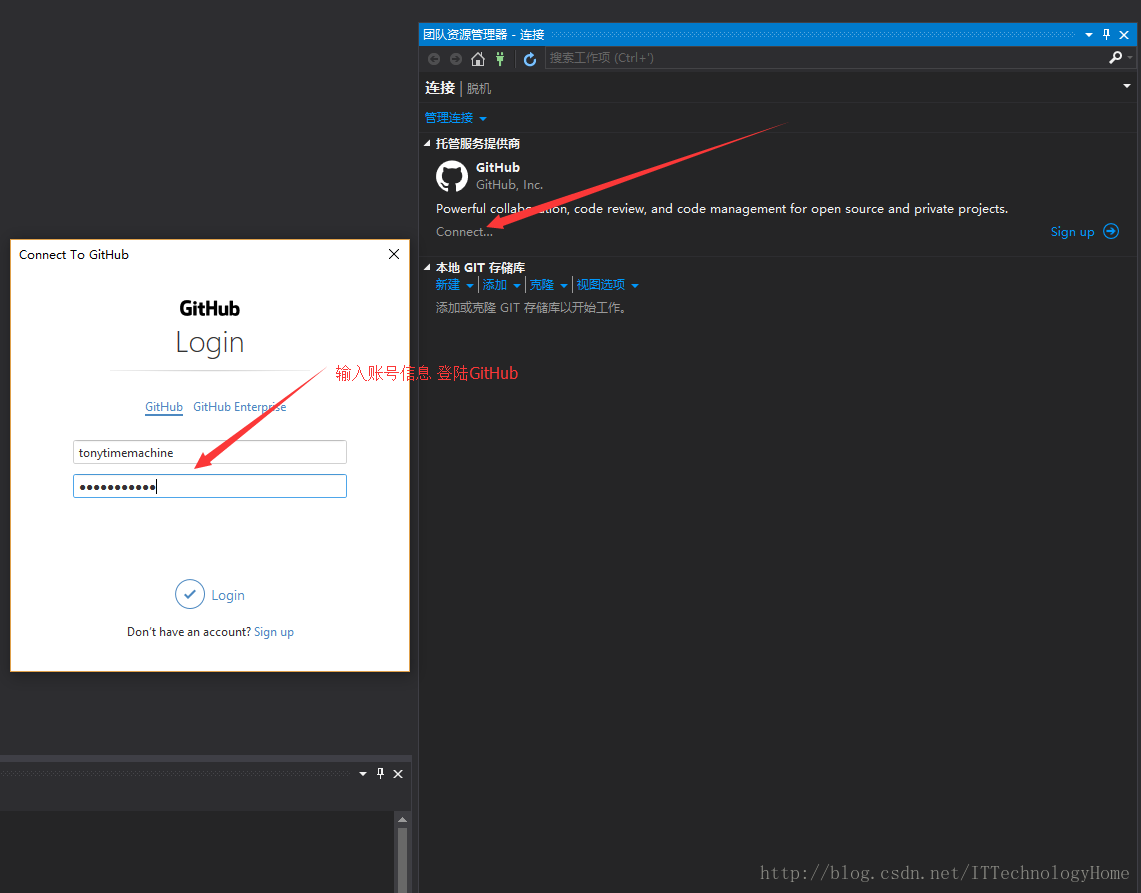This screenshot has height=893, width=1141.
Task: Collapse the 托管服务提供商 section
Action: [428, 143]
